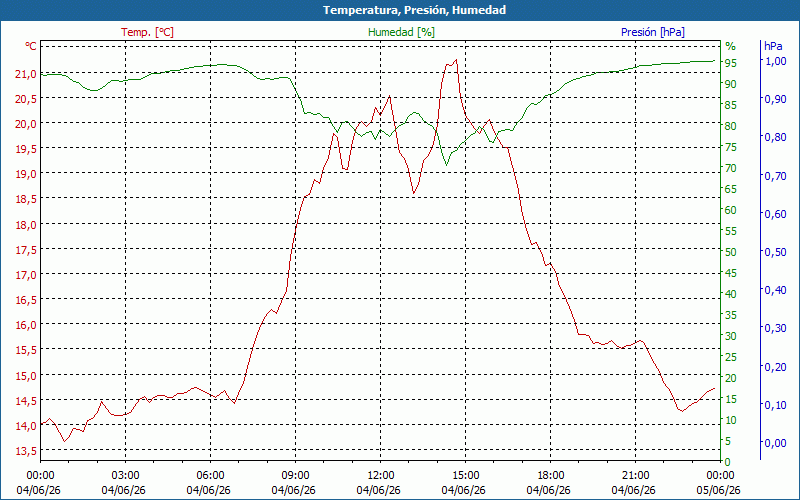Click the 85 humidity axis value

coord(731,105)
